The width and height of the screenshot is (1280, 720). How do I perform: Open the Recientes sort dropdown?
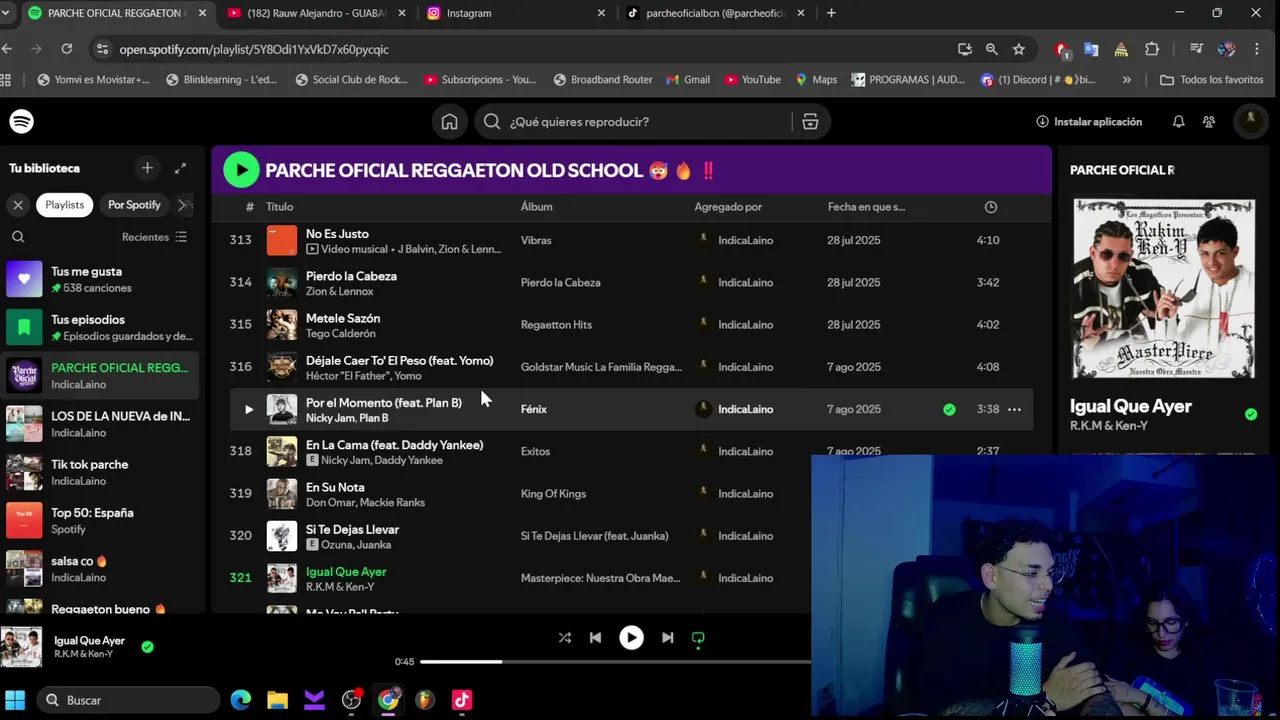[154, 237]
